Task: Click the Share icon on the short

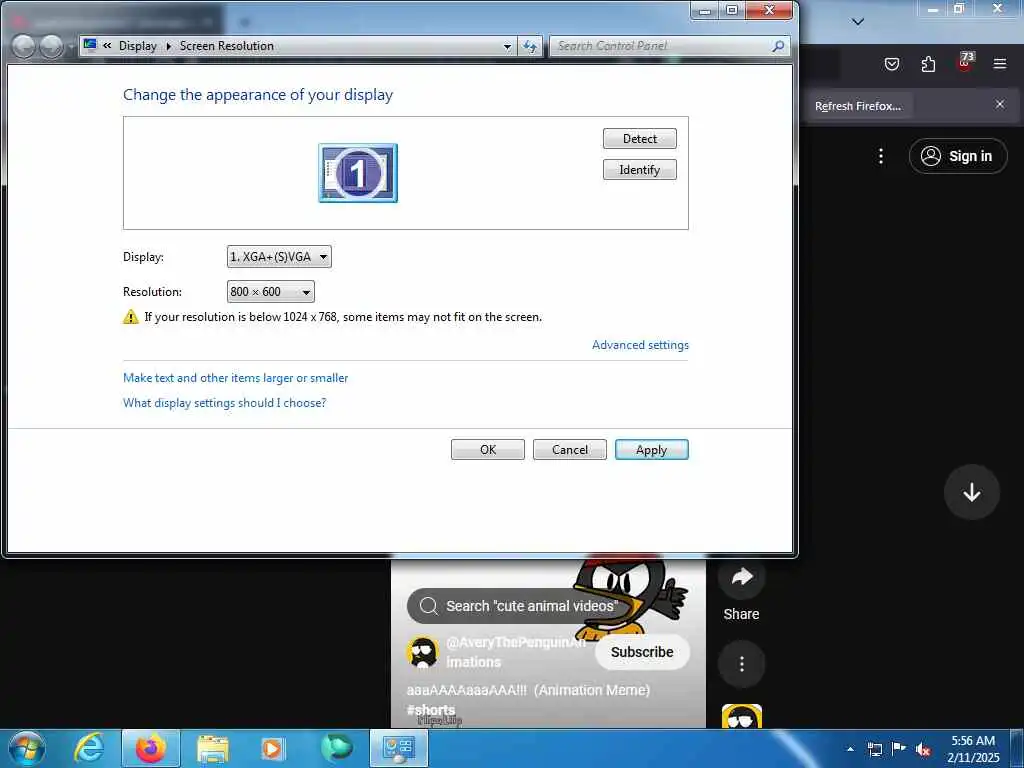Action: pos(741,577)
